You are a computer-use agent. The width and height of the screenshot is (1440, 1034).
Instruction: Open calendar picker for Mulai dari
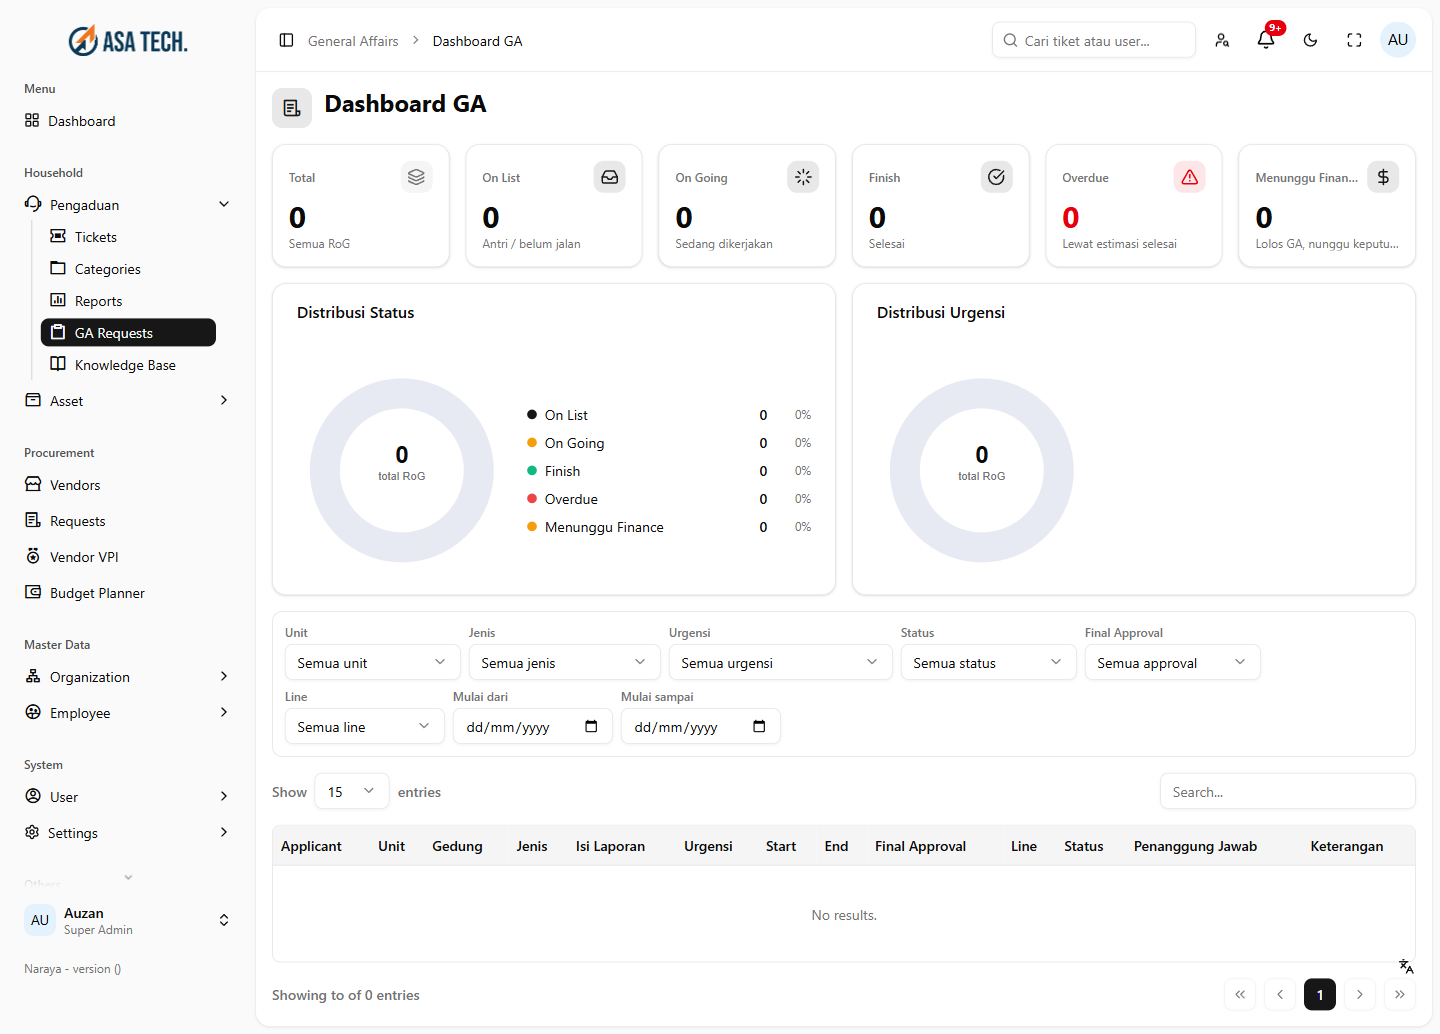pos(591,726)
